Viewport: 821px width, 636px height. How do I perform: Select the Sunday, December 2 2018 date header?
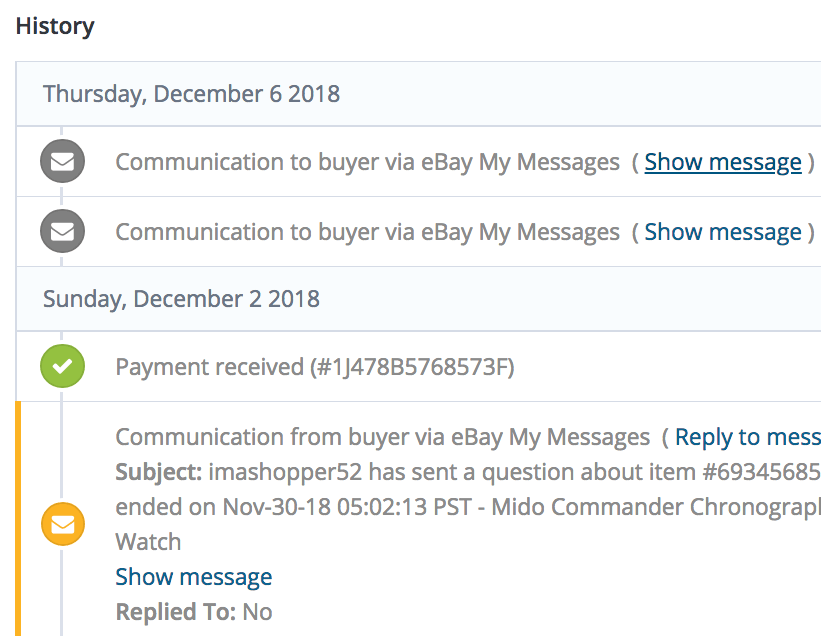[181, 299]
